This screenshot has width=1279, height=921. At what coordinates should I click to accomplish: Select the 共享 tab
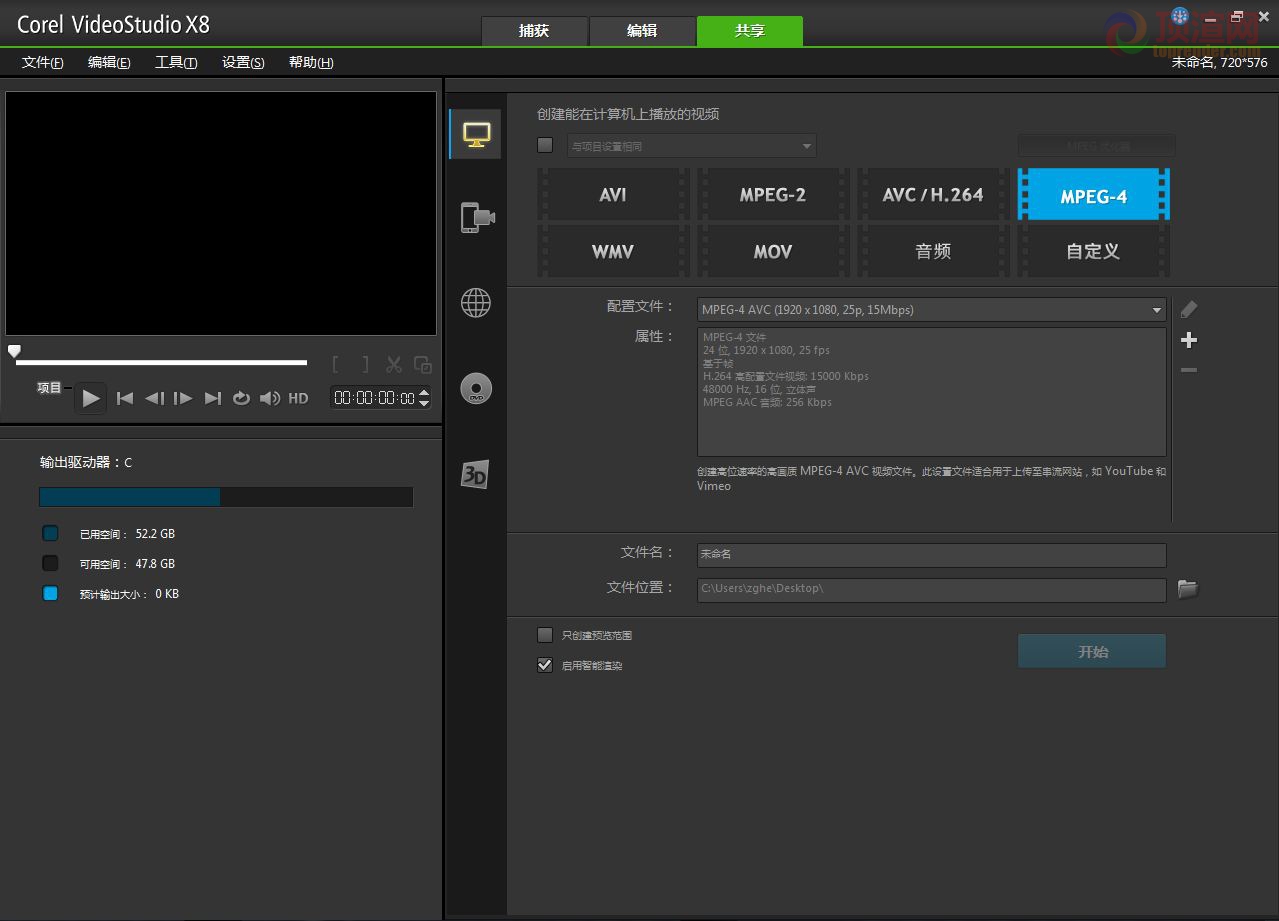[x=750, y=31]
